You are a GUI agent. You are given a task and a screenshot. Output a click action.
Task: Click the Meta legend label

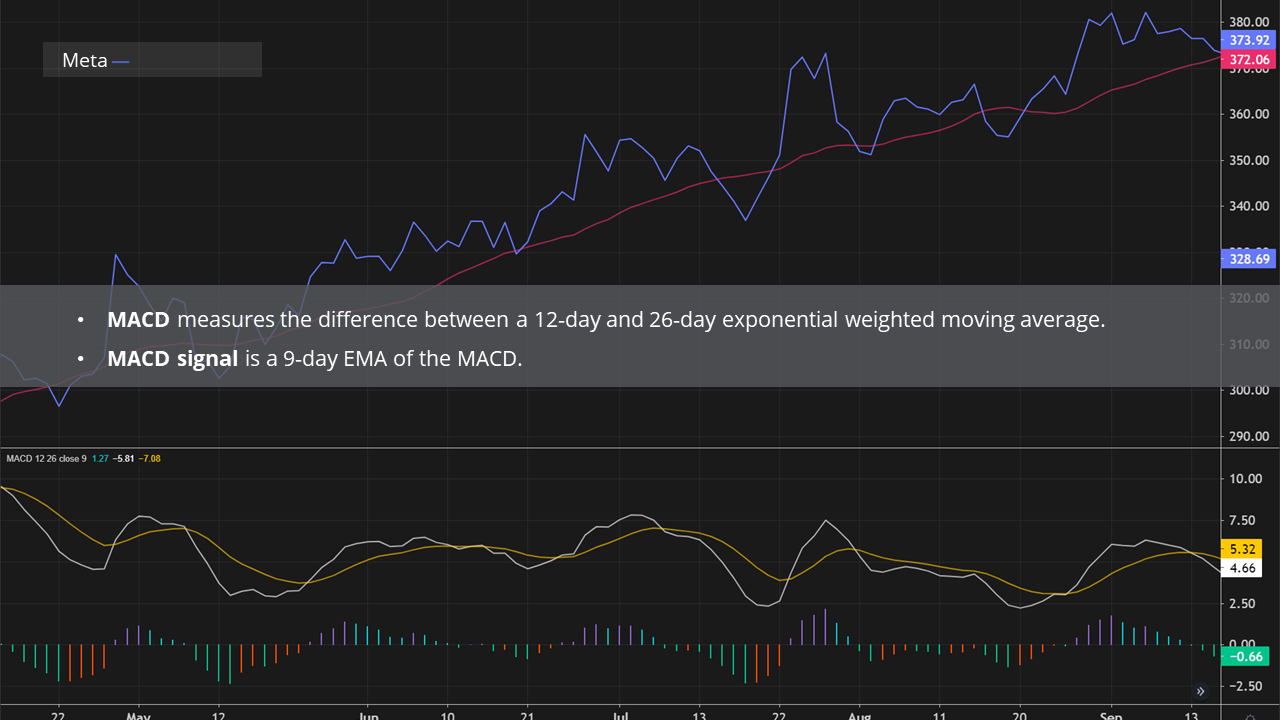[84, 60]
